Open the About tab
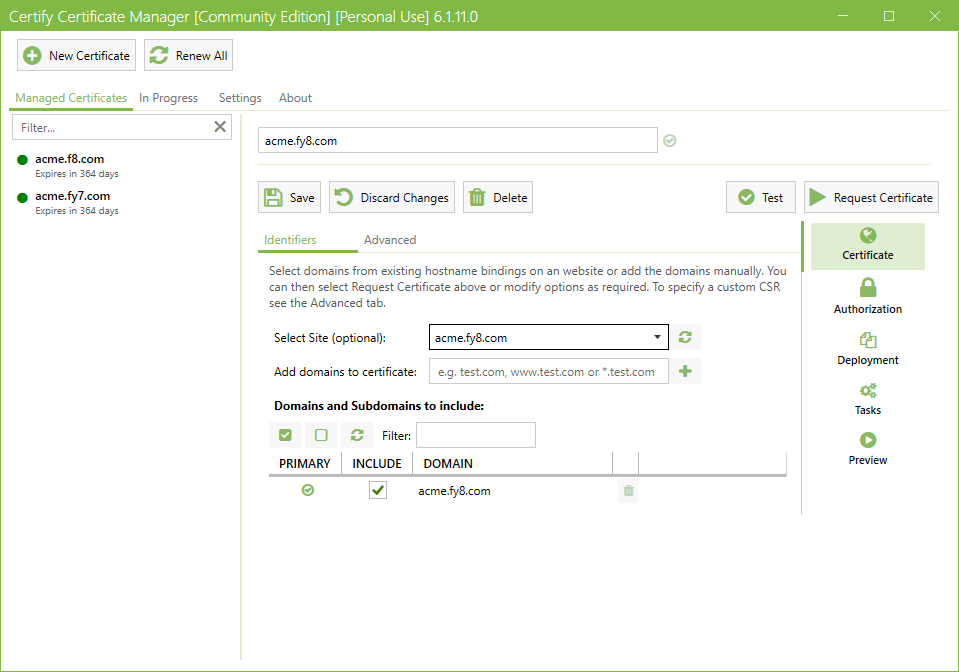 click(295, 98)
